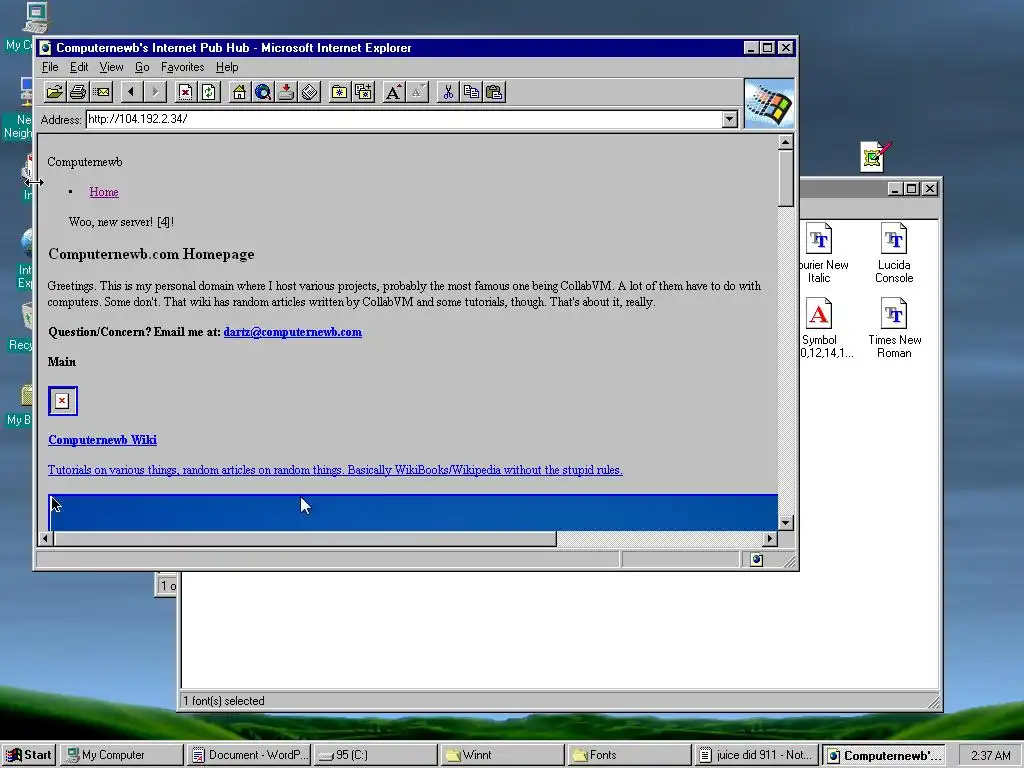Click vertical scrollbar down arrow in Explorer
The image size is (1024, 768).
click(x=786, y=522)
